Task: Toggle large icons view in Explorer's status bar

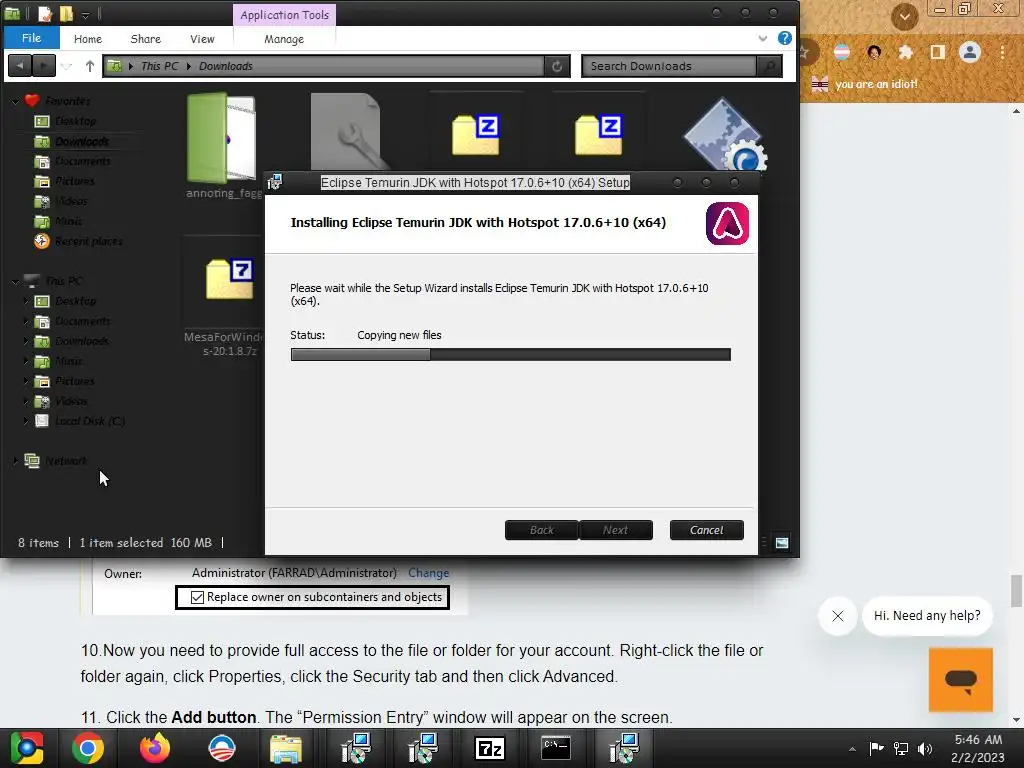Action: pyautogui.click(x=782, y=543)
